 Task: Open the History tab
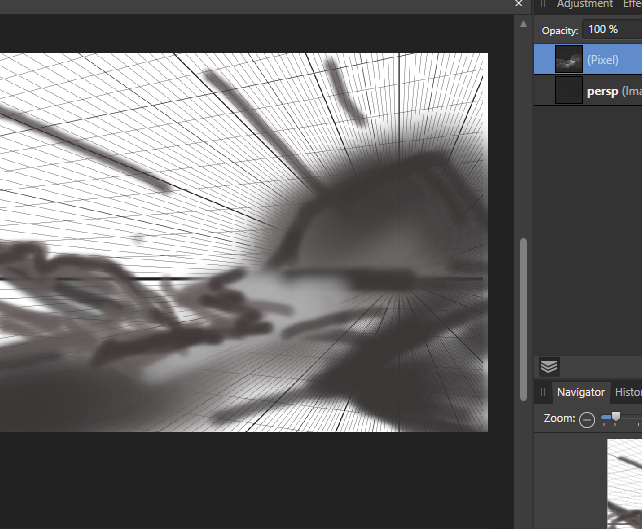tap(628, 392)
